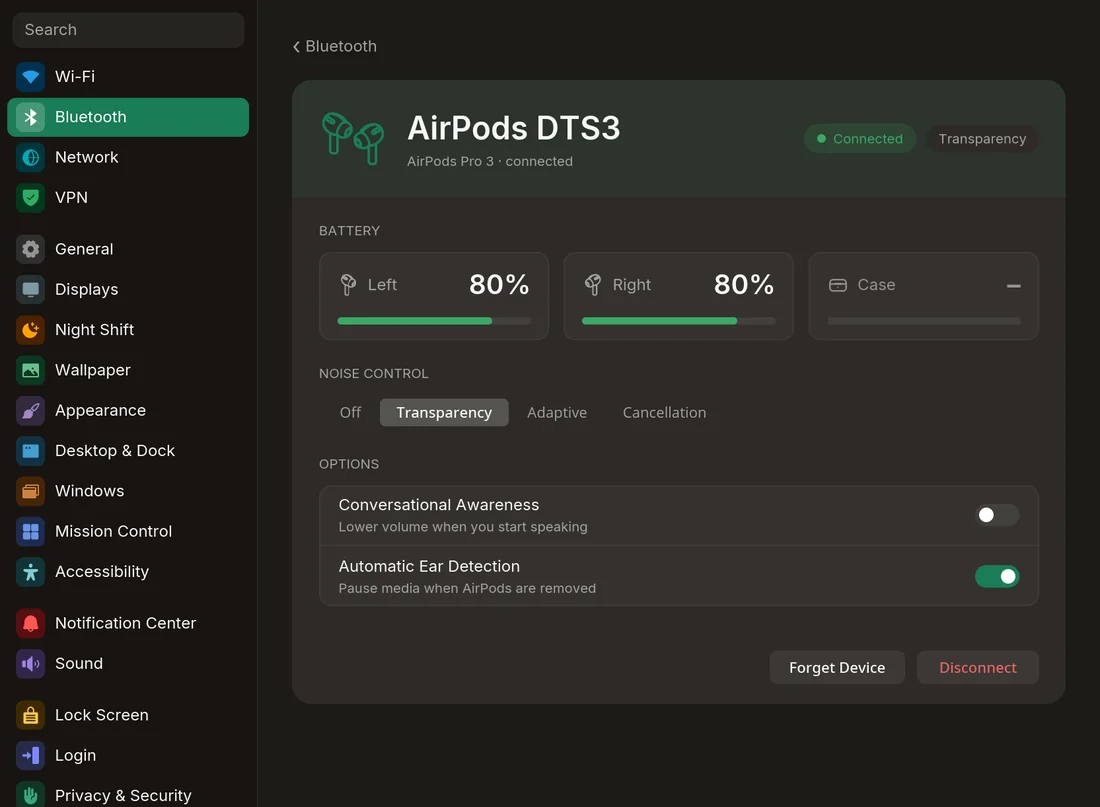
Task: Click Right 80% battery value
Action: coord(744,285)
